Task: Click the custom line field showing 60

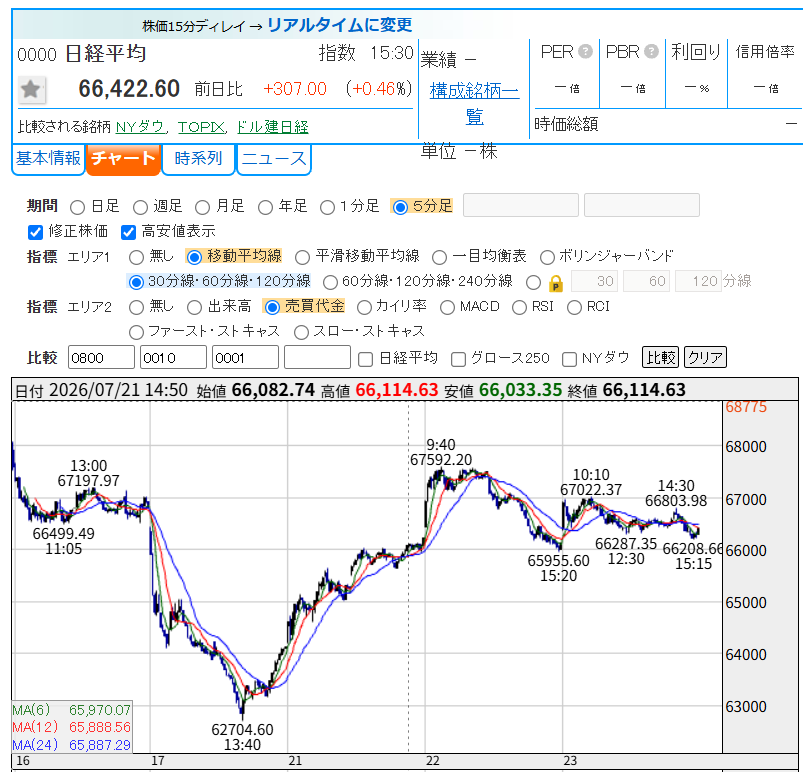Action: (646, 281)
